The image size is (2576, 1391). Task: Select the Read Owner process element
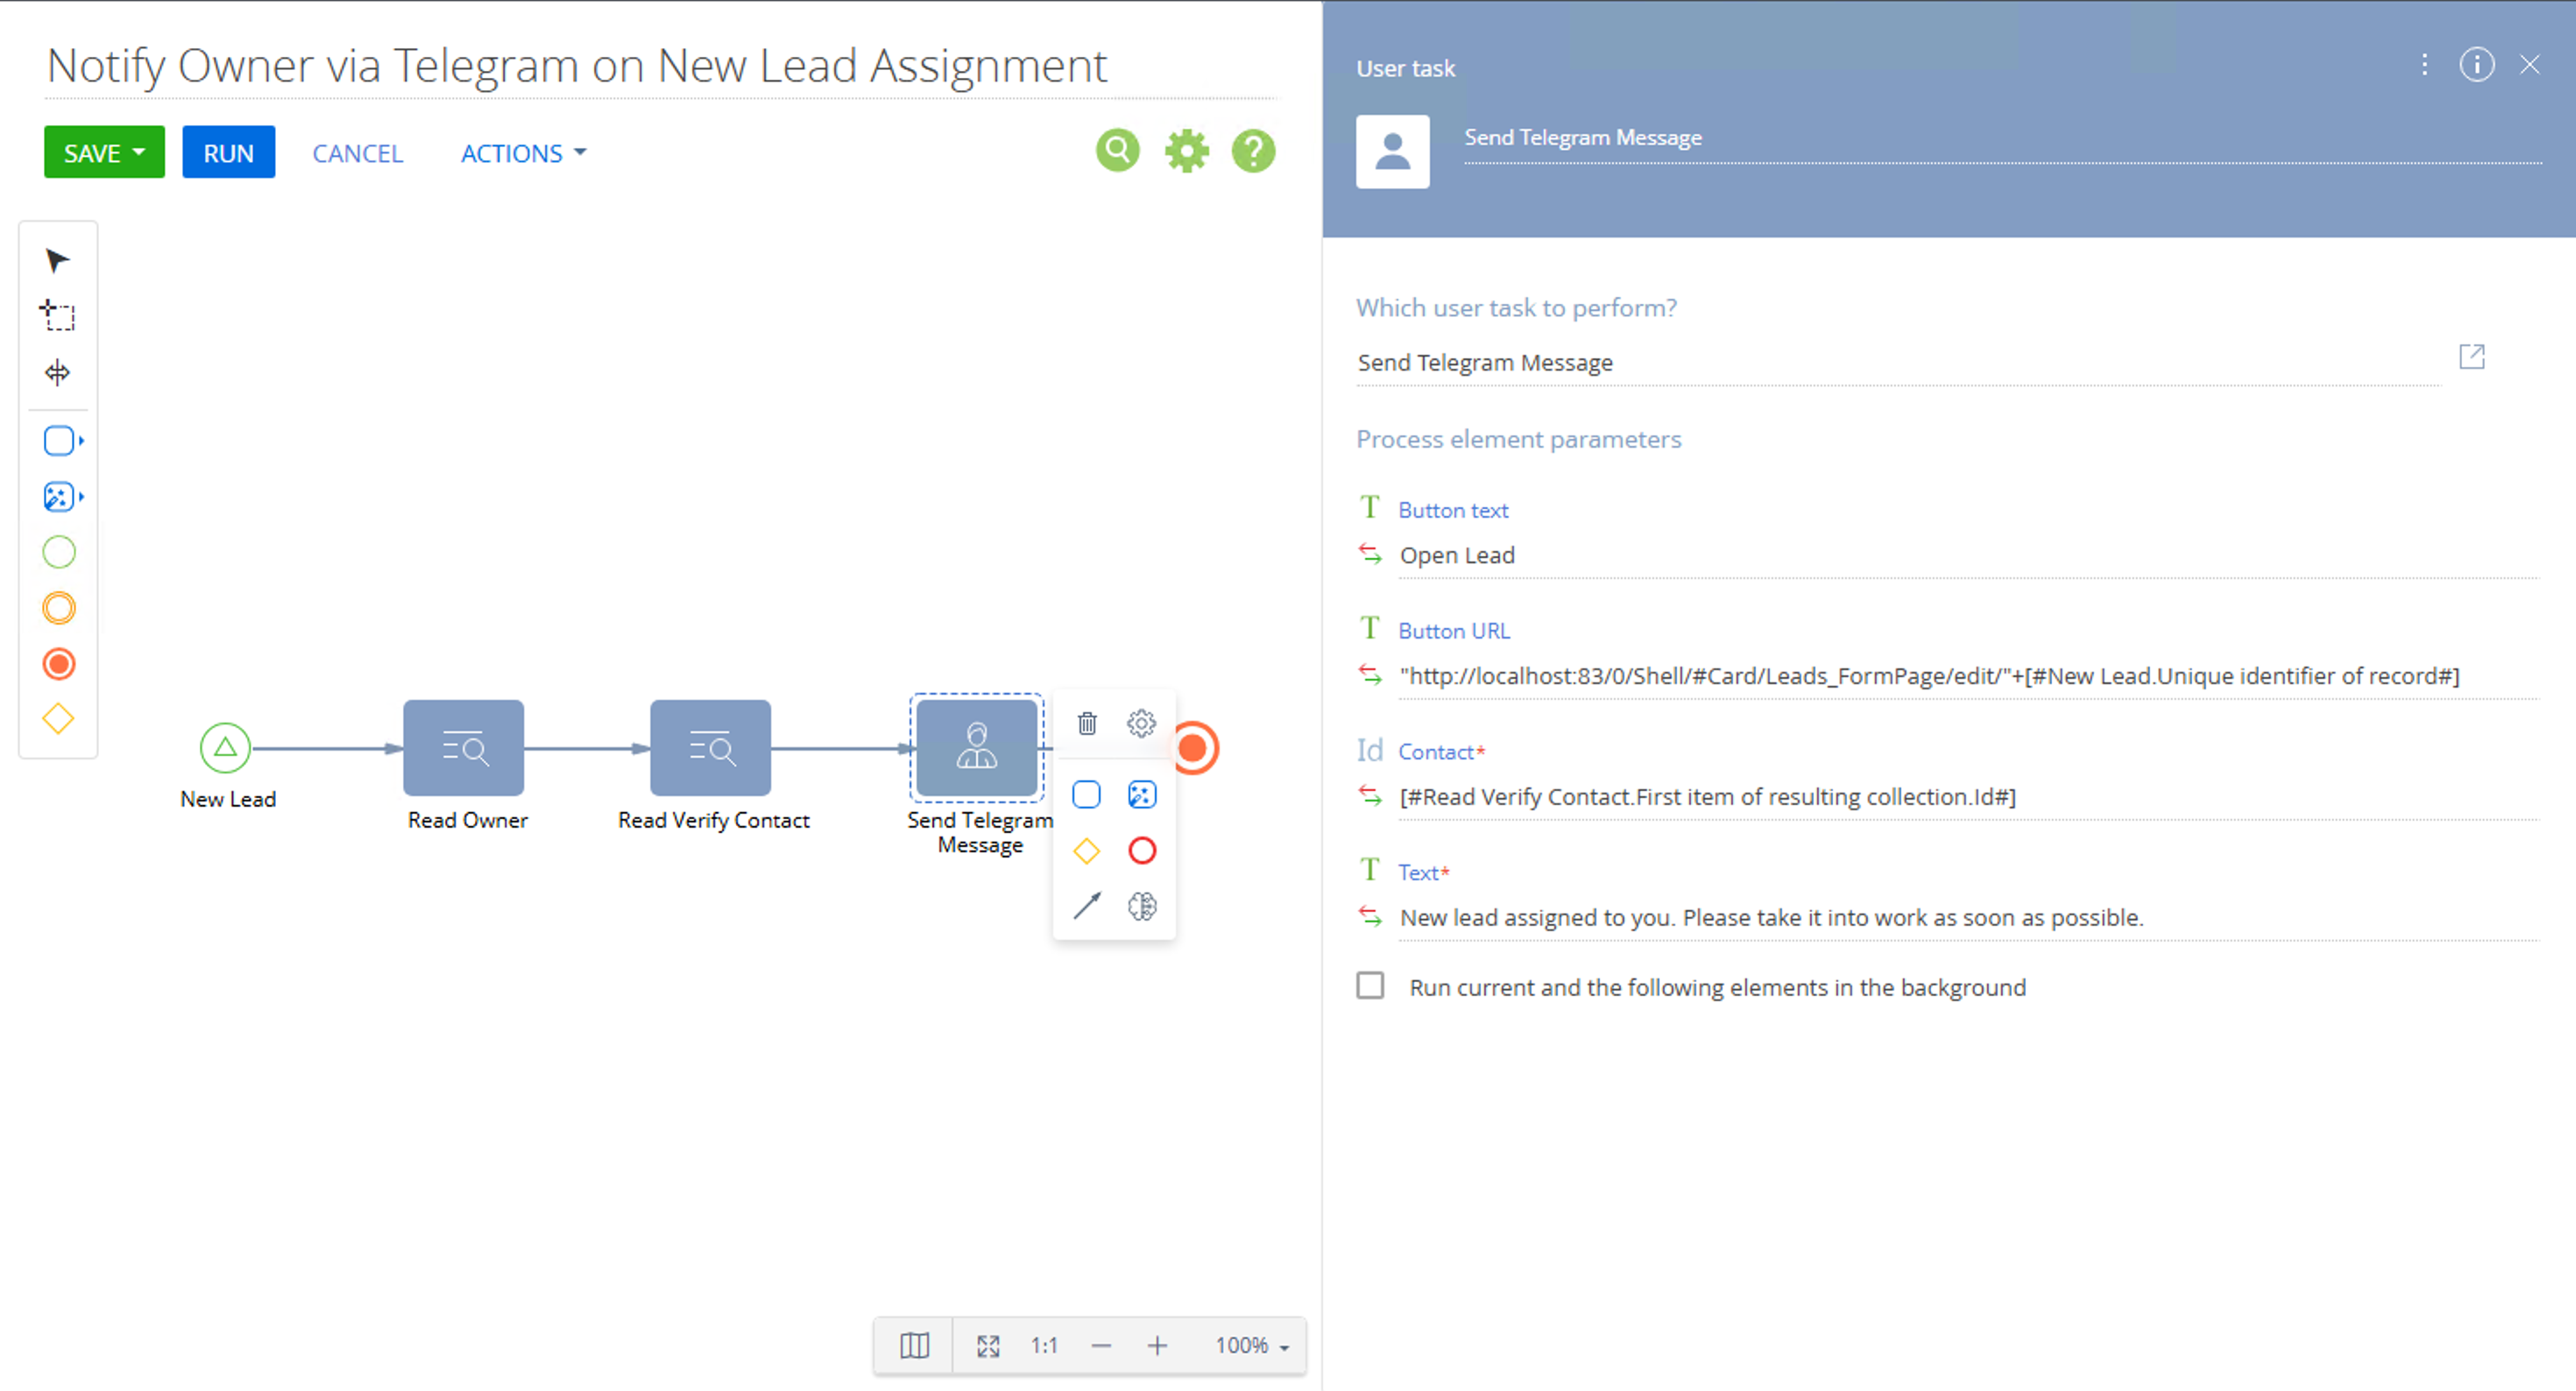pyautogui.click(x=463, y=748)
